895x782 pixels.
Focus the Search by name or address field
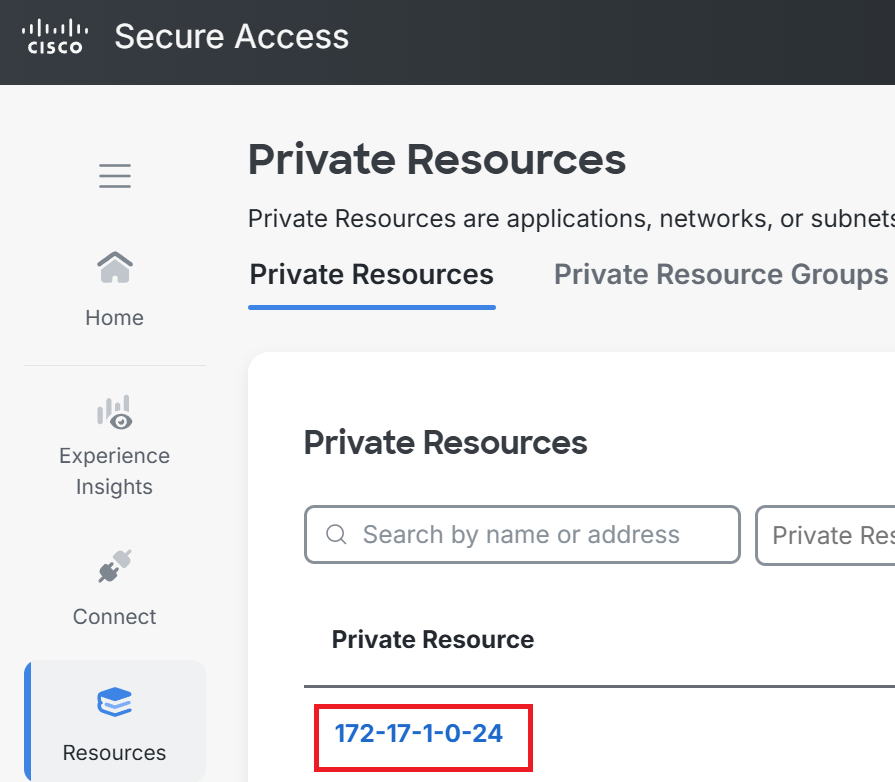tap(522, 534)
